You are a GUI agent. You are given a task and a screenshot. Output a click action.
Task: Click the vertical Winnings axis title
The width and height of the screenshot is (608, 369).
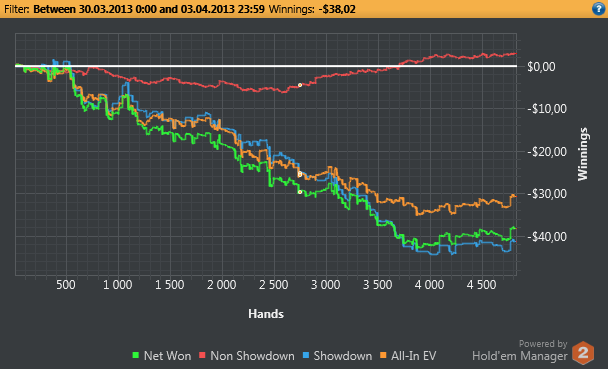click(583, 154)
